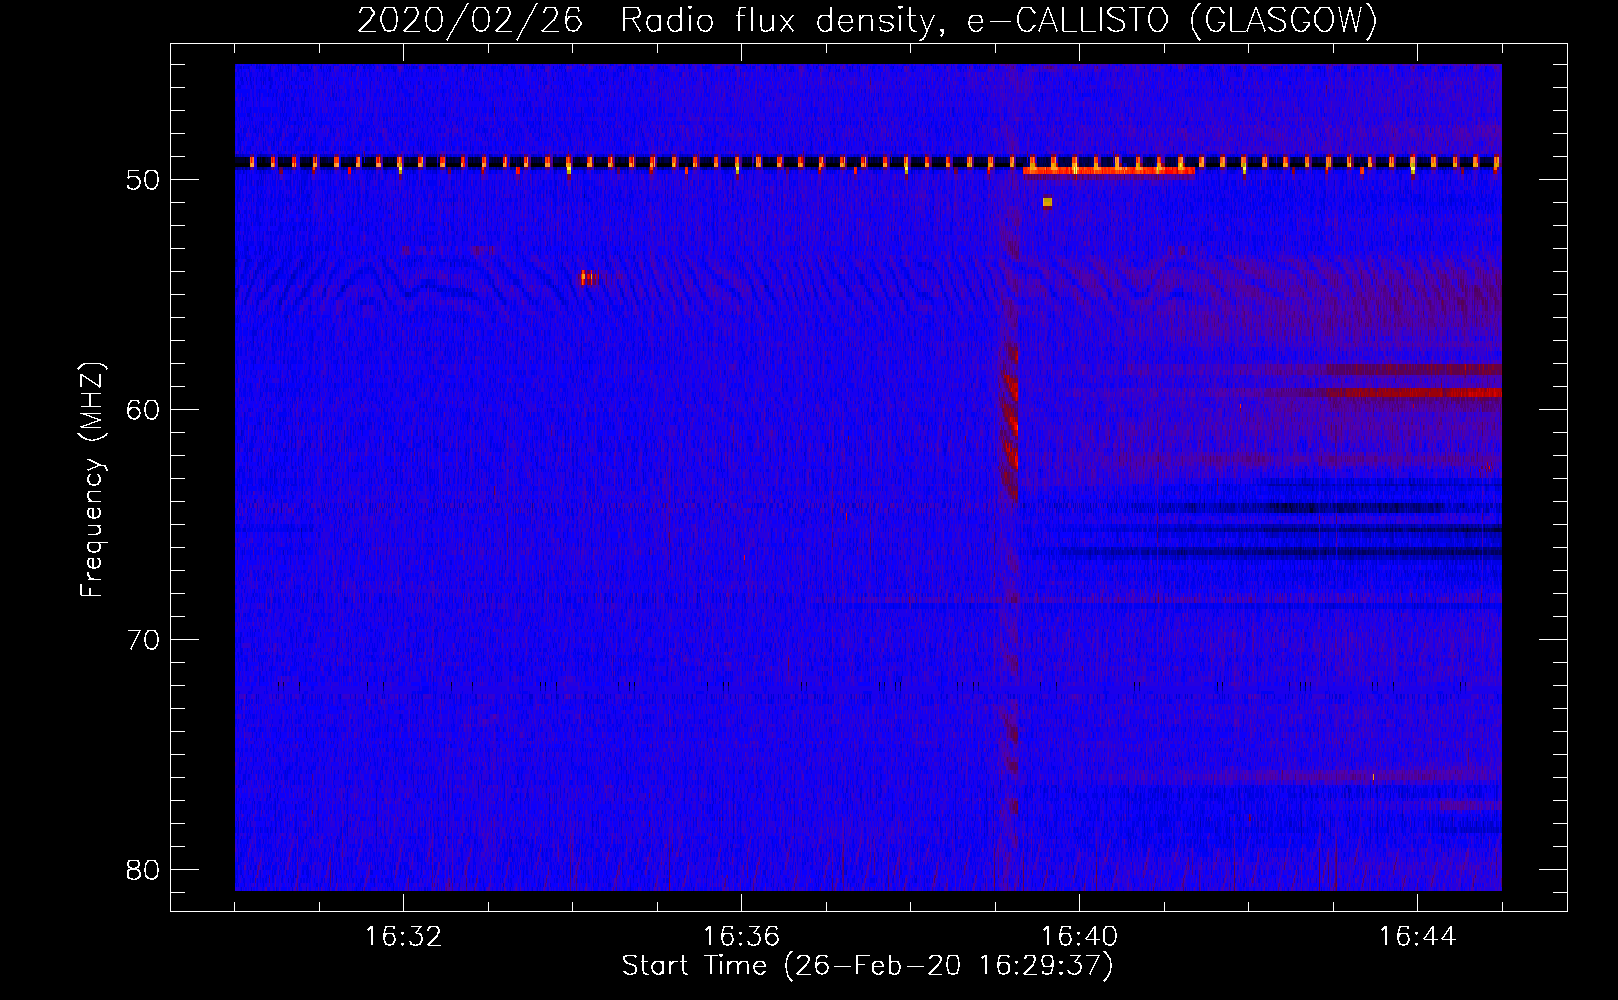This screenshot has width=1618, height=1000.
Task: Click the 'Frequency (MHZ)' axis label
Action: (x=92, y=479)
